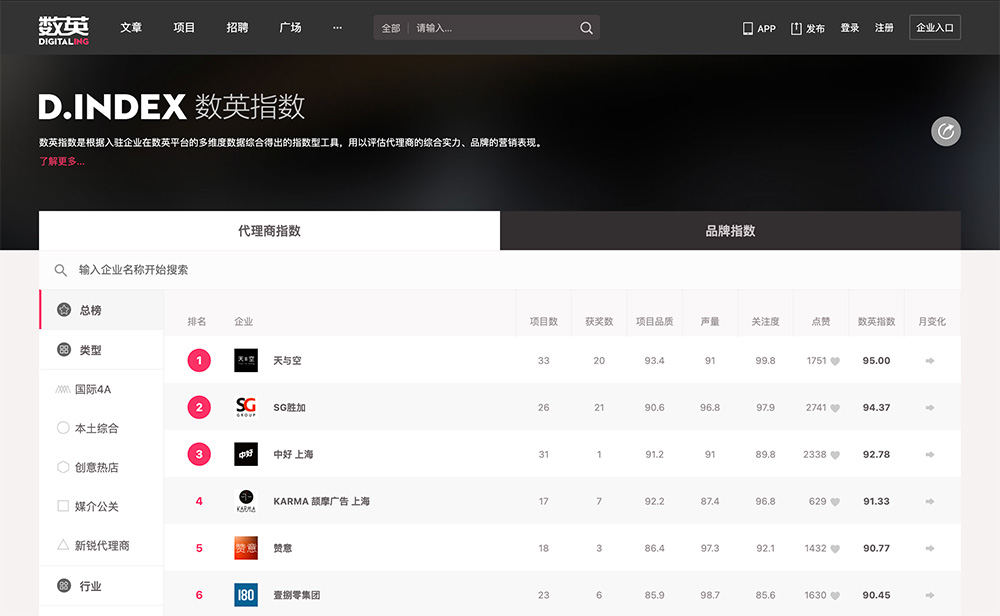Click monthly change arrow for 中好 上海
The width and height of the screenshot is (1000, 616).
click(930, 455)
